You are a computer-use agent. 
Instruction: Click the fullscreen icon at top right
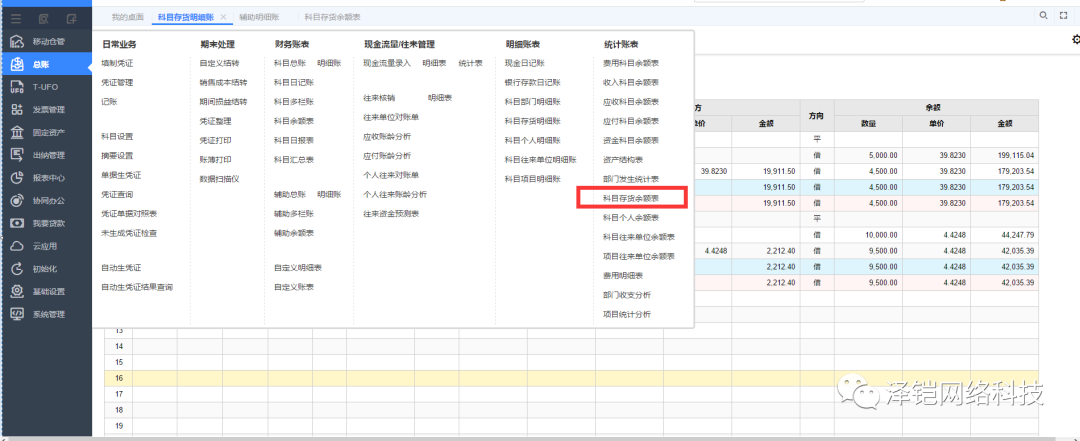[1064, 16]
